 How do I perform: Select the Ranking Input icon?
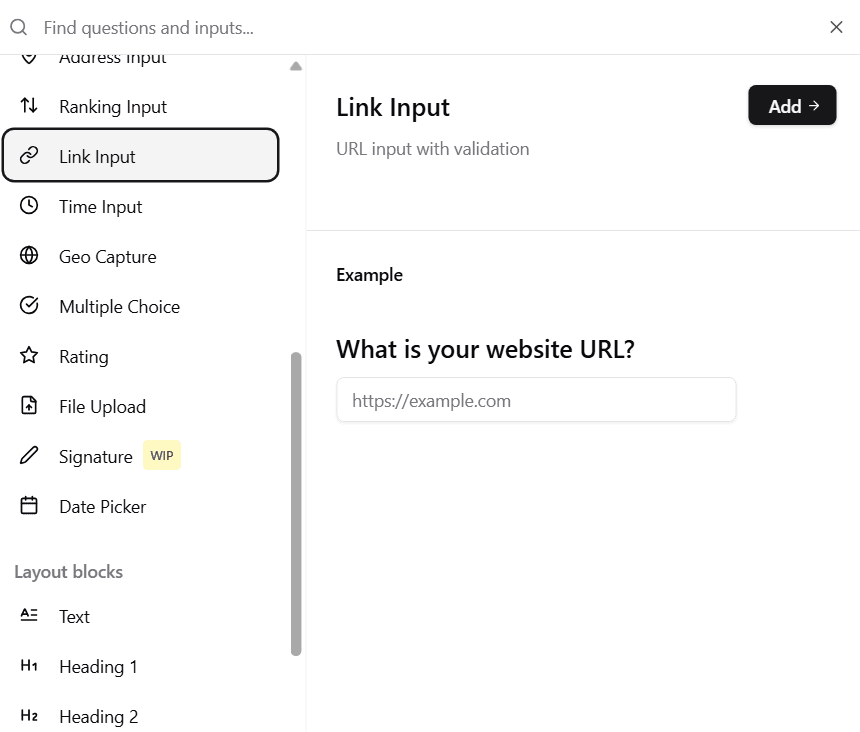point(27,106)
